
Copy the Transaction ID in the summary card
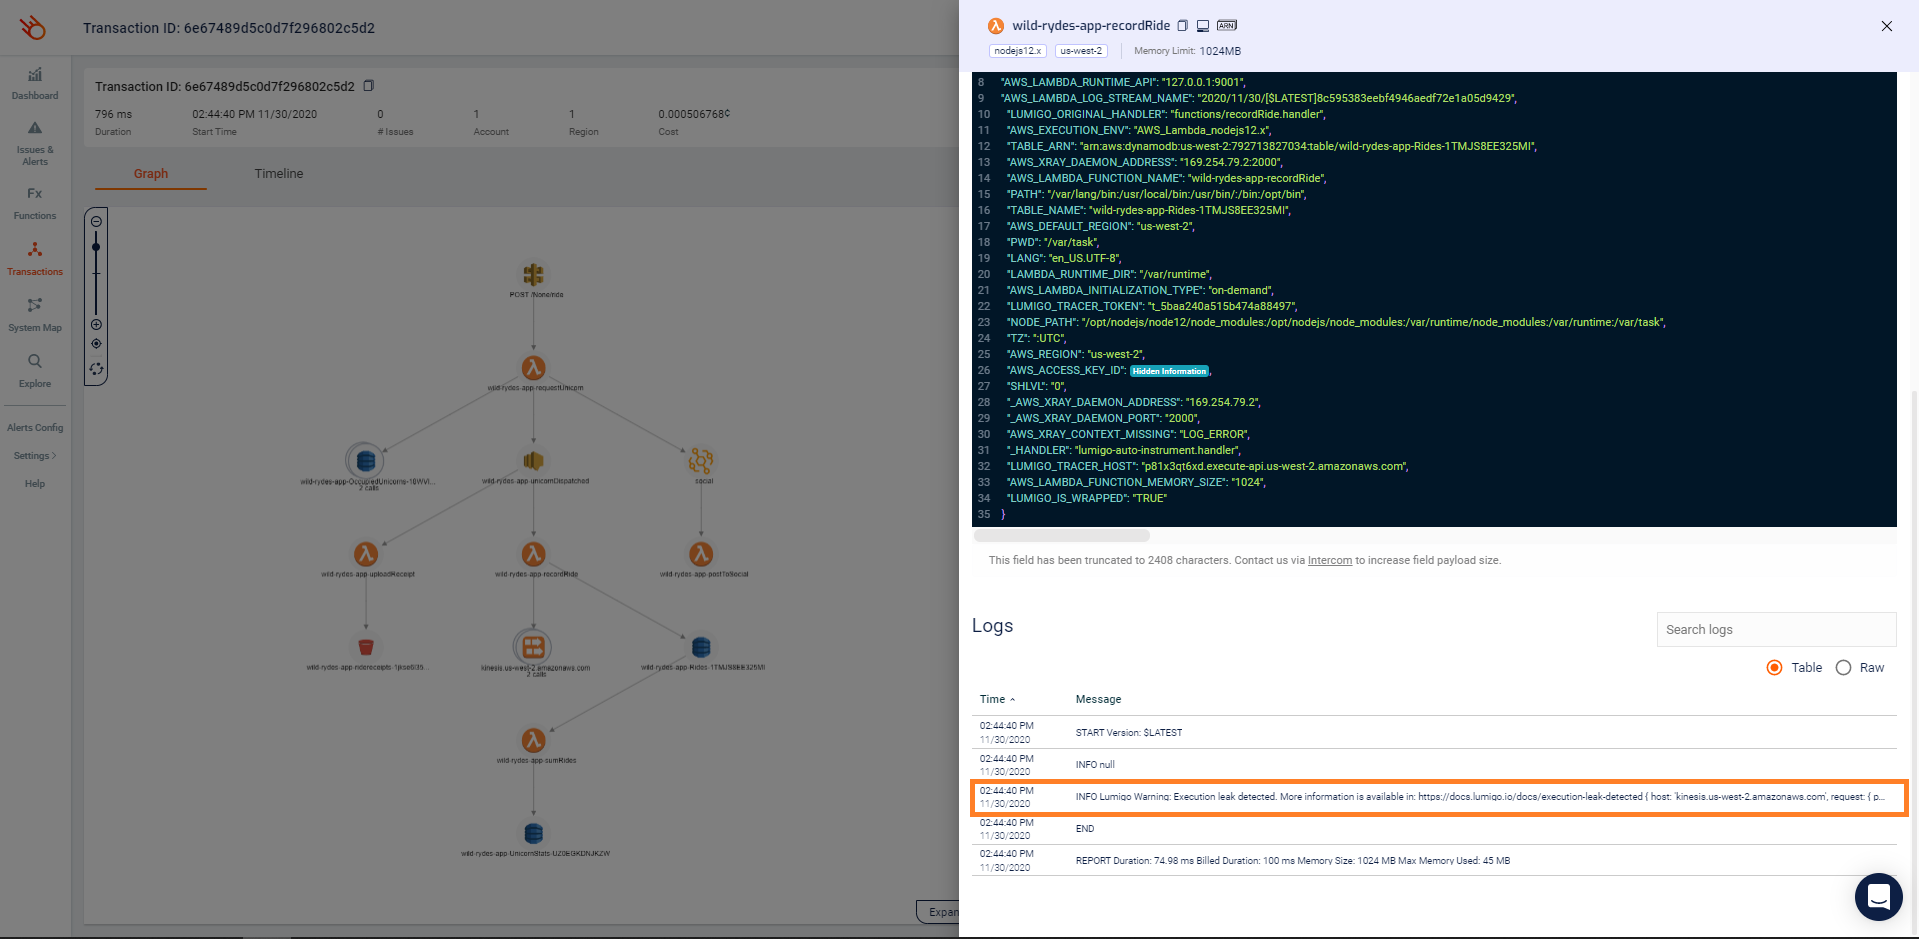point(368,86)
